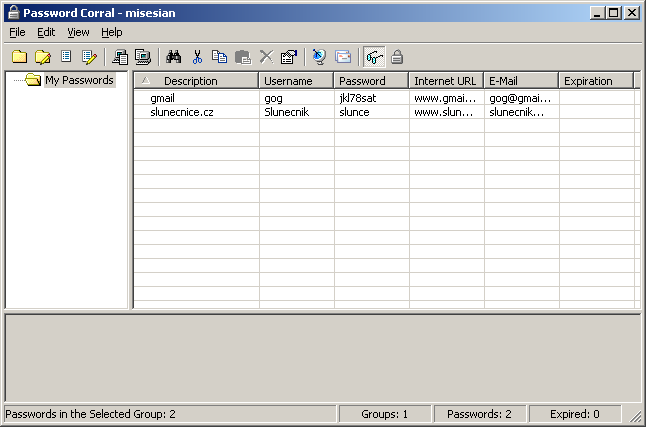Click 'Expired: 0' in status bar
The image size is (646, 427).
coord(575,414)
